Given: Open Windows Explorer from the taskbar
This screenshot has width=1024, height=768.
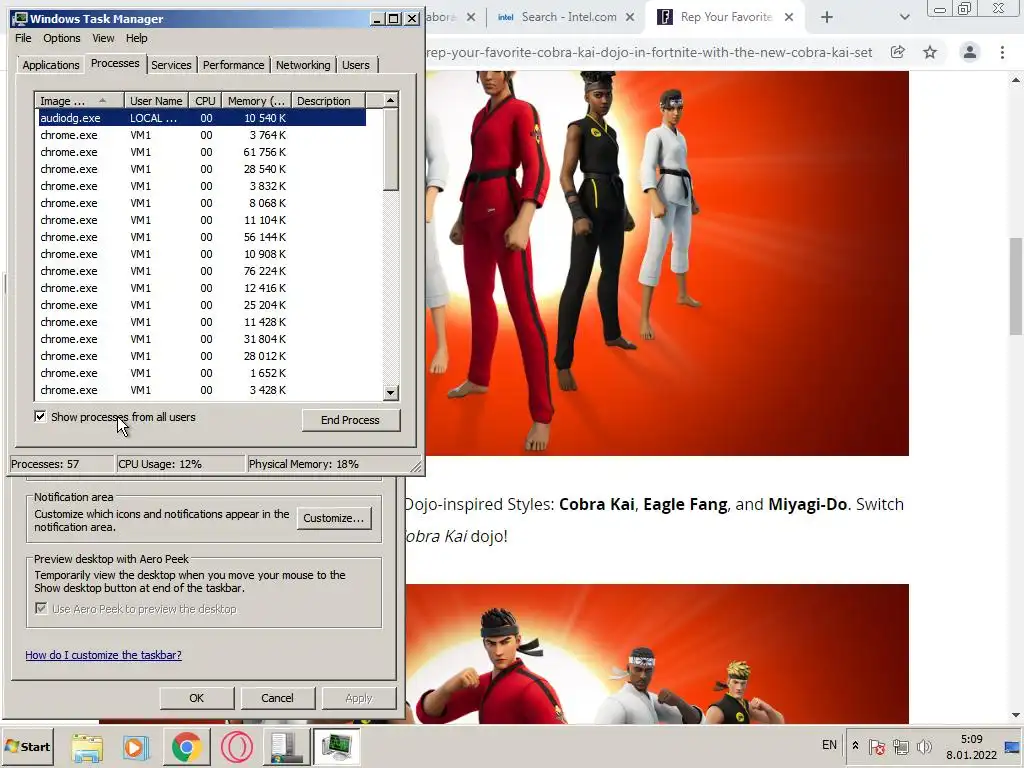Looking at the screenshot, I should pos(87,746).
